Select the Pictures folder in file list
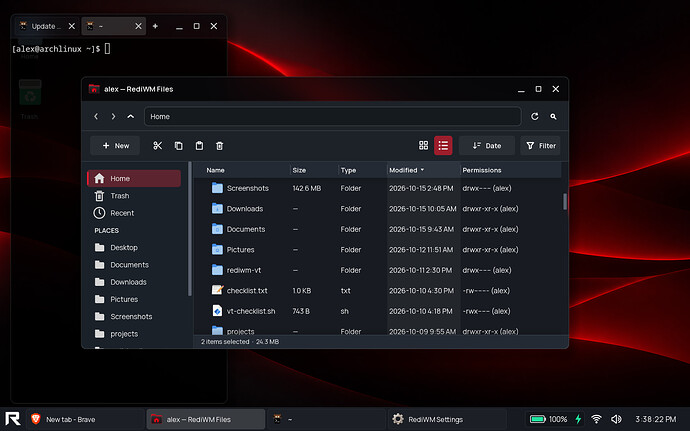 [x=378, y=250]
